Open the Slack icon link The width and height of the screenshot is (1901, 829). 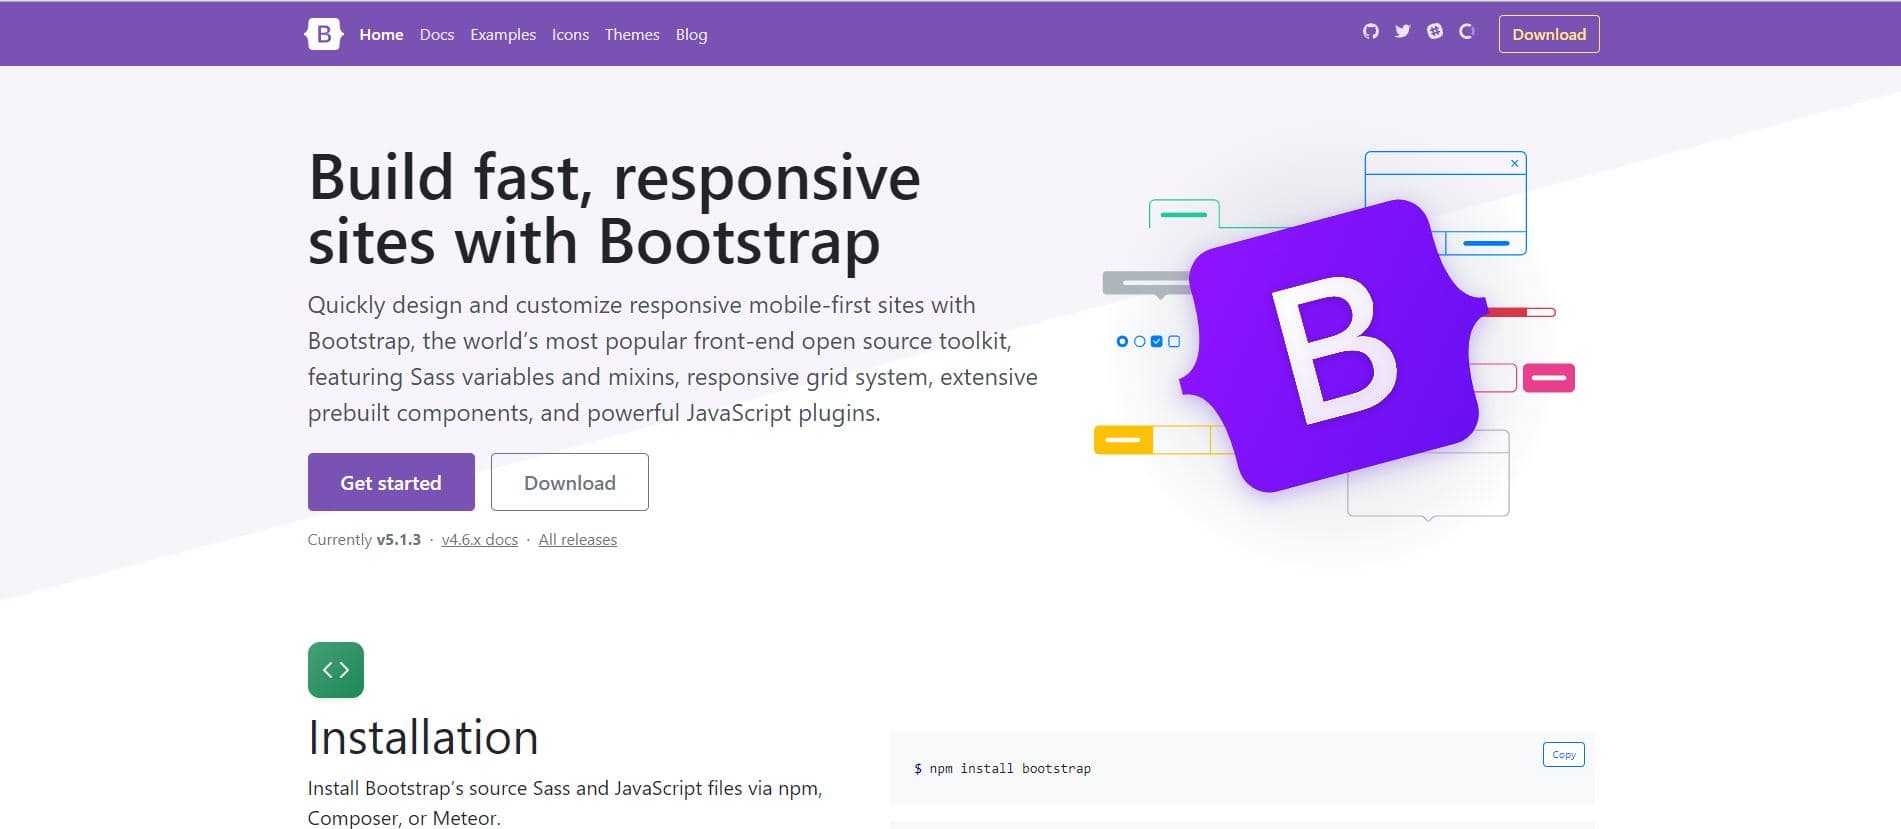pos(1435,32)
